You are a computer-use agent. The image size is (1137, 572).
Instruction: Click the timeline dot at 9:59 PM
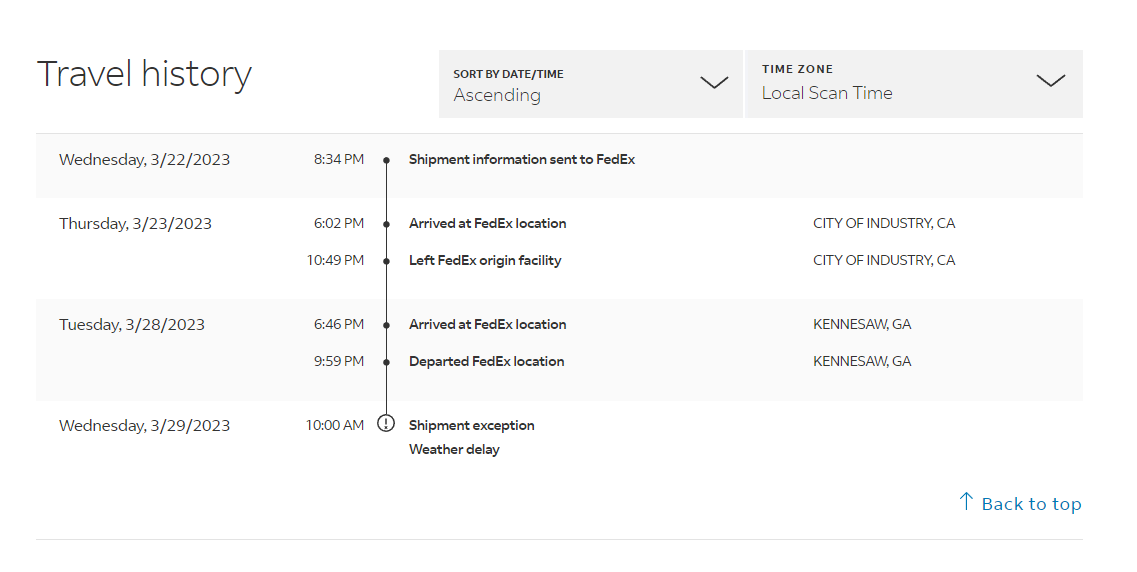coord(386,362)
